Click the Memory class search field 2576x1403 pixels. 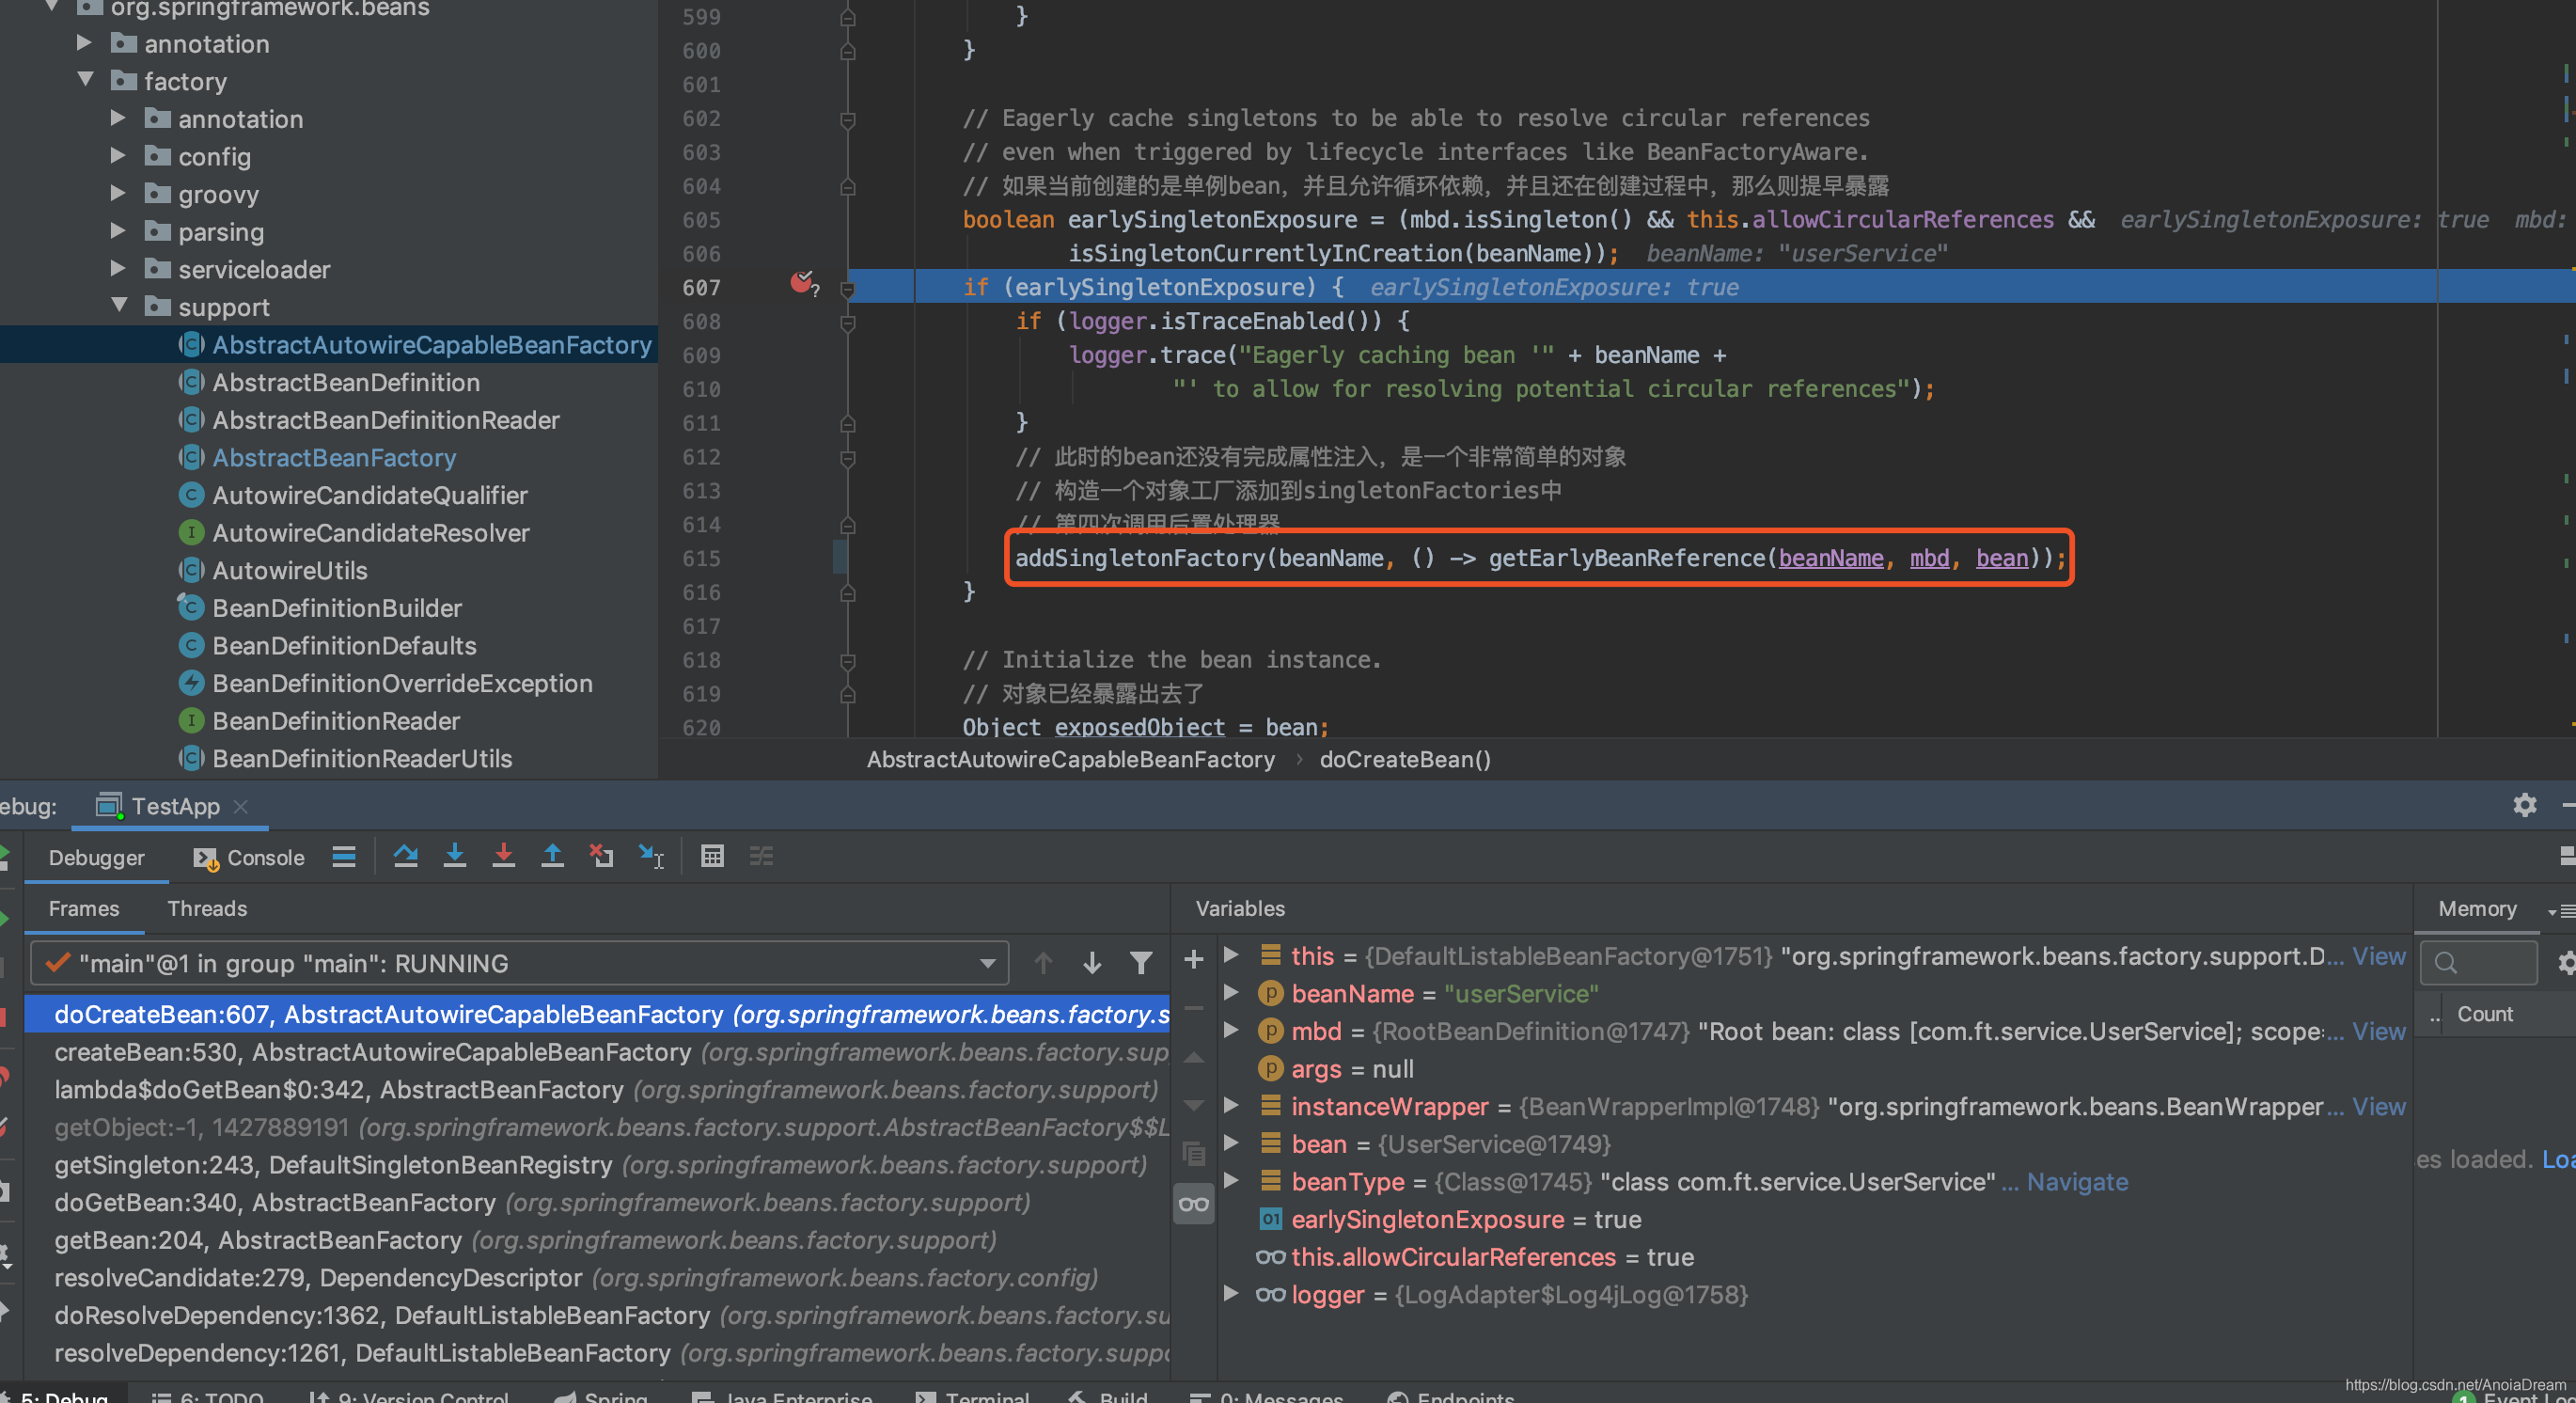[2478, 962]
